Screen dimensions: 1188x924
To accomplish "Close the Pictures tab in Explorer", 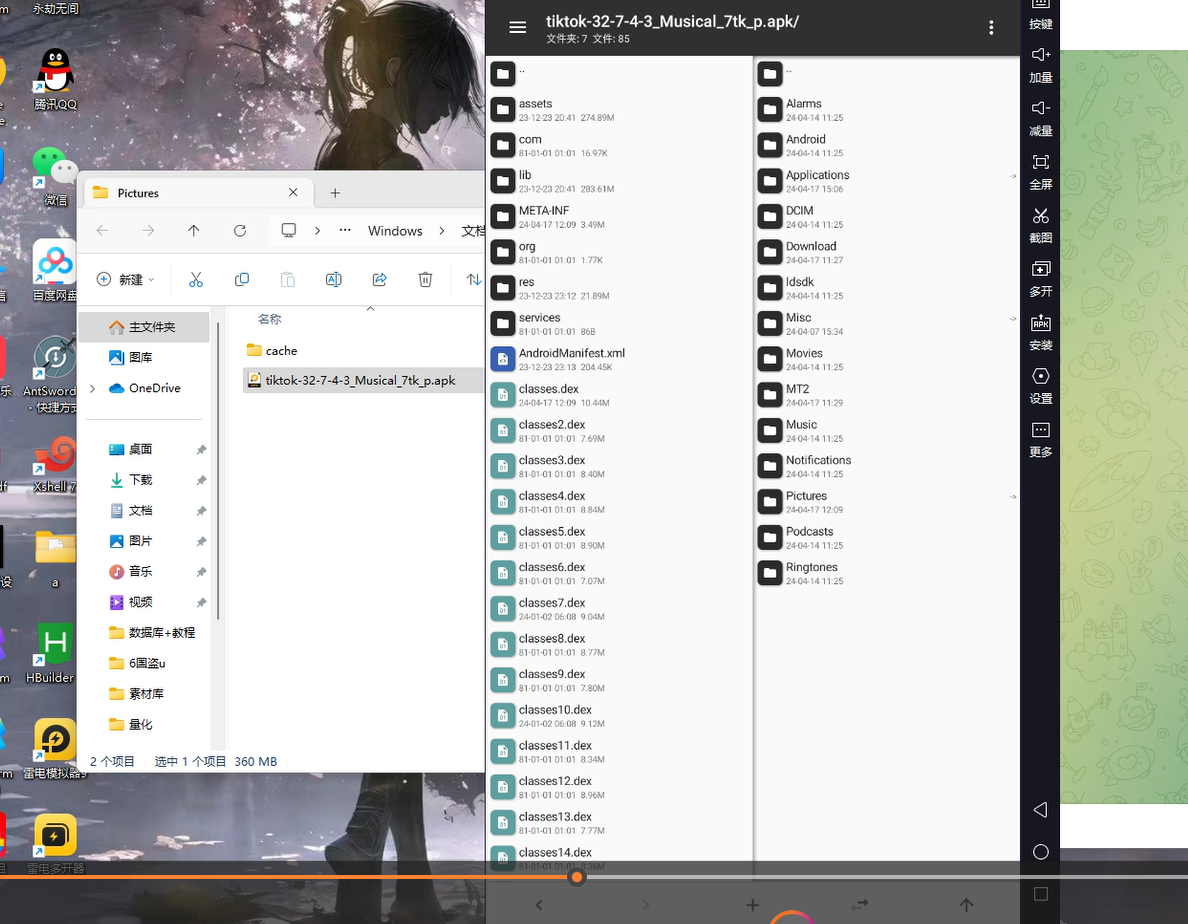I will 293,192.
